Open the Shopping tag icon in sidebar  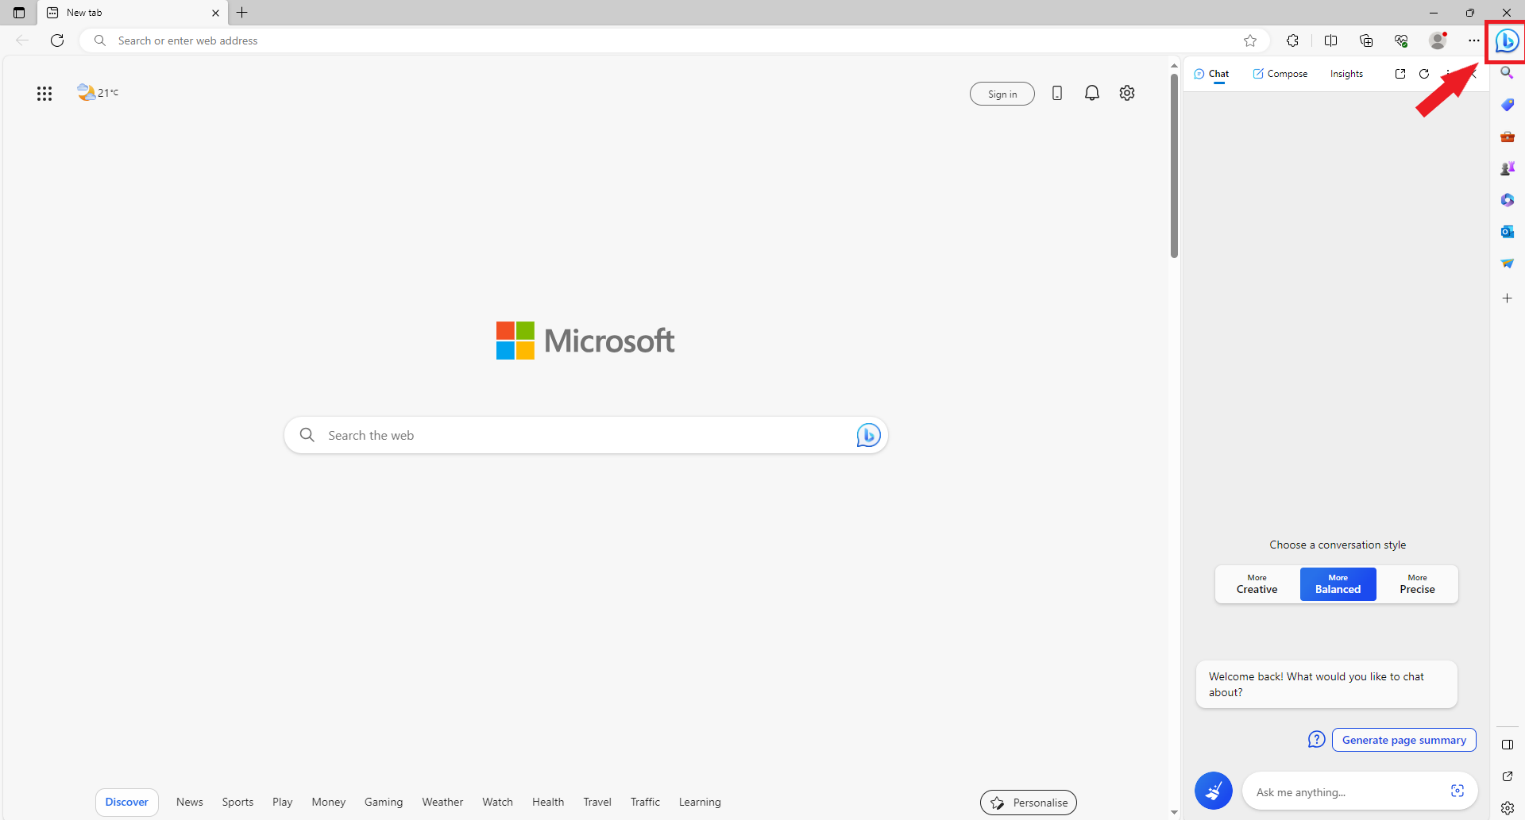(1507, 105)
